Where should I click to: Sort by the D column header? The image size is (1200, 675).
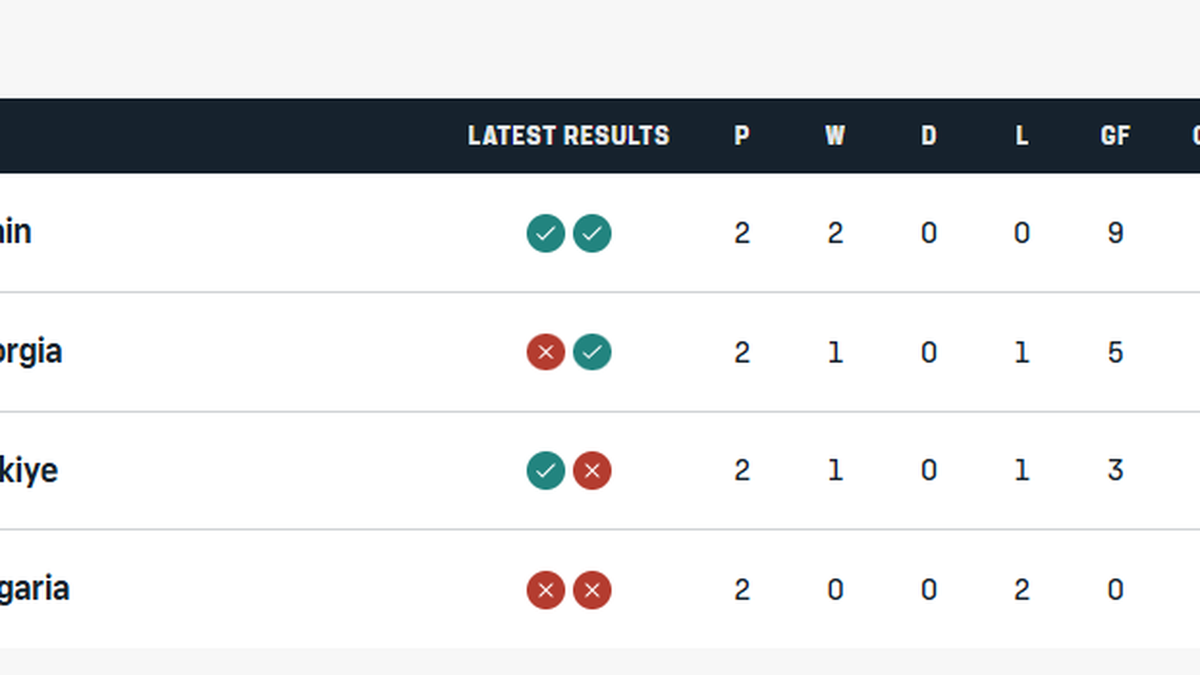tap(928, 136)
